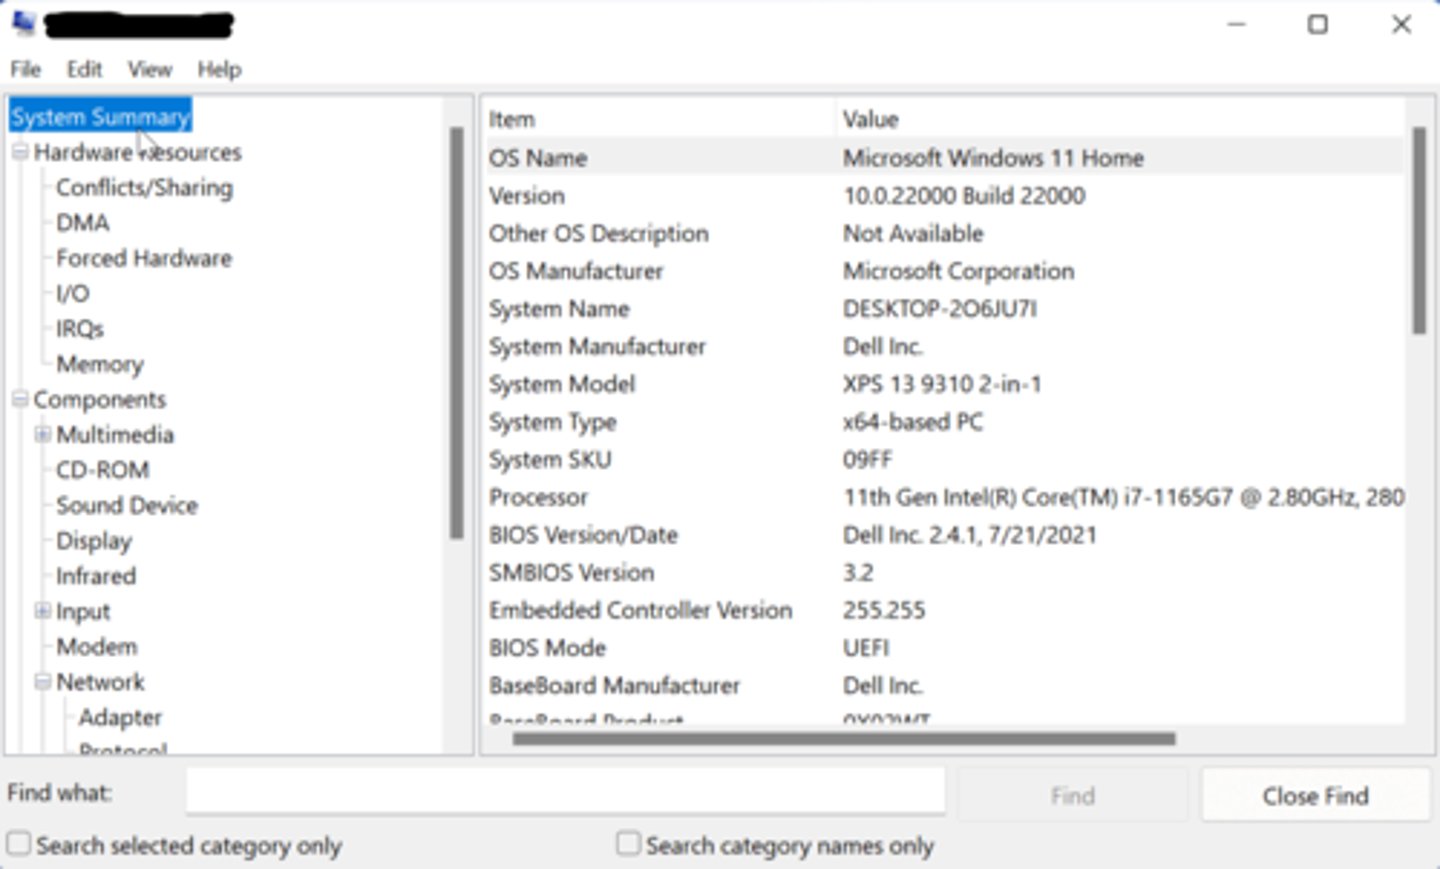Select the System Manufacturer row
The image size is (1440, 869).
coord(944,347)
